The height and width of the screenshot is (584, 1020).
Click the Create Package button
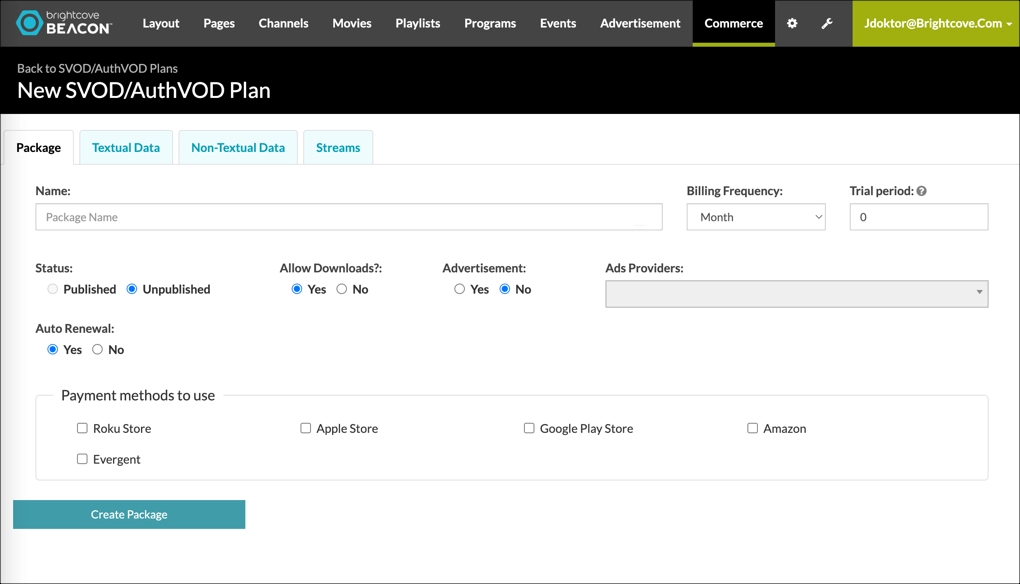click(129, 514)
